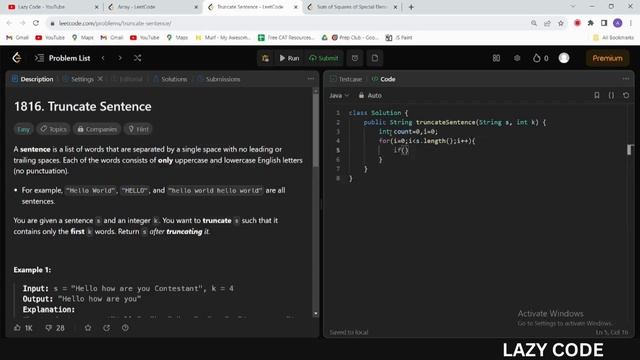The width and height of the screenshot is (640, 360).
Task: Close the Settings tab
Action: [x=100, y=79]
